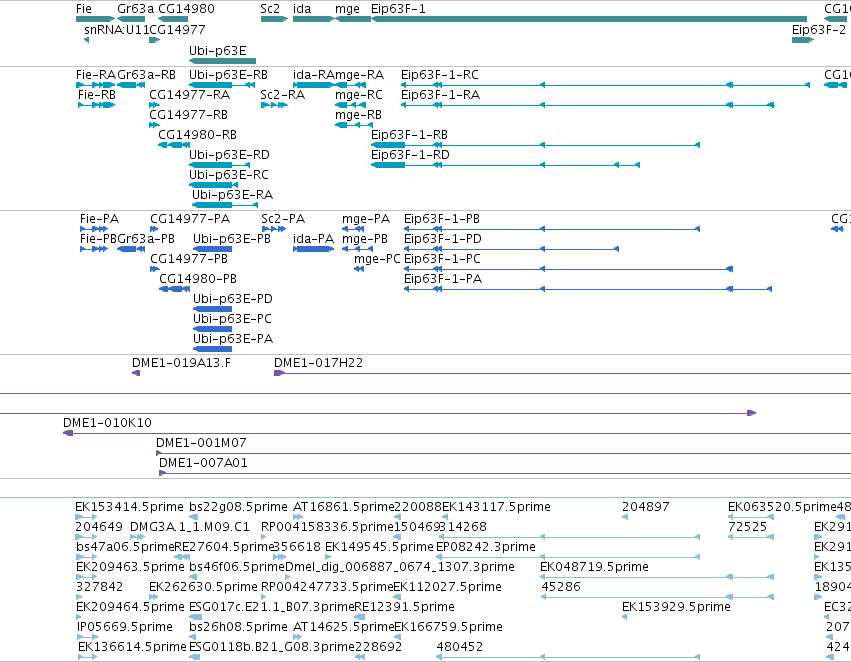Click the ida-RA transcript
This screenshot has height=662, width=851.
point(313,85)
